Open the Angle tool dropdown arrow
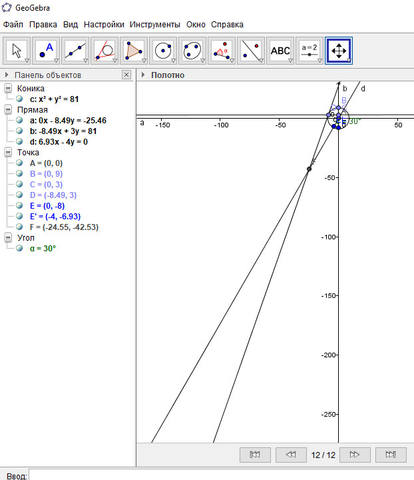This screenshot has width=414, height=480. 232,61
